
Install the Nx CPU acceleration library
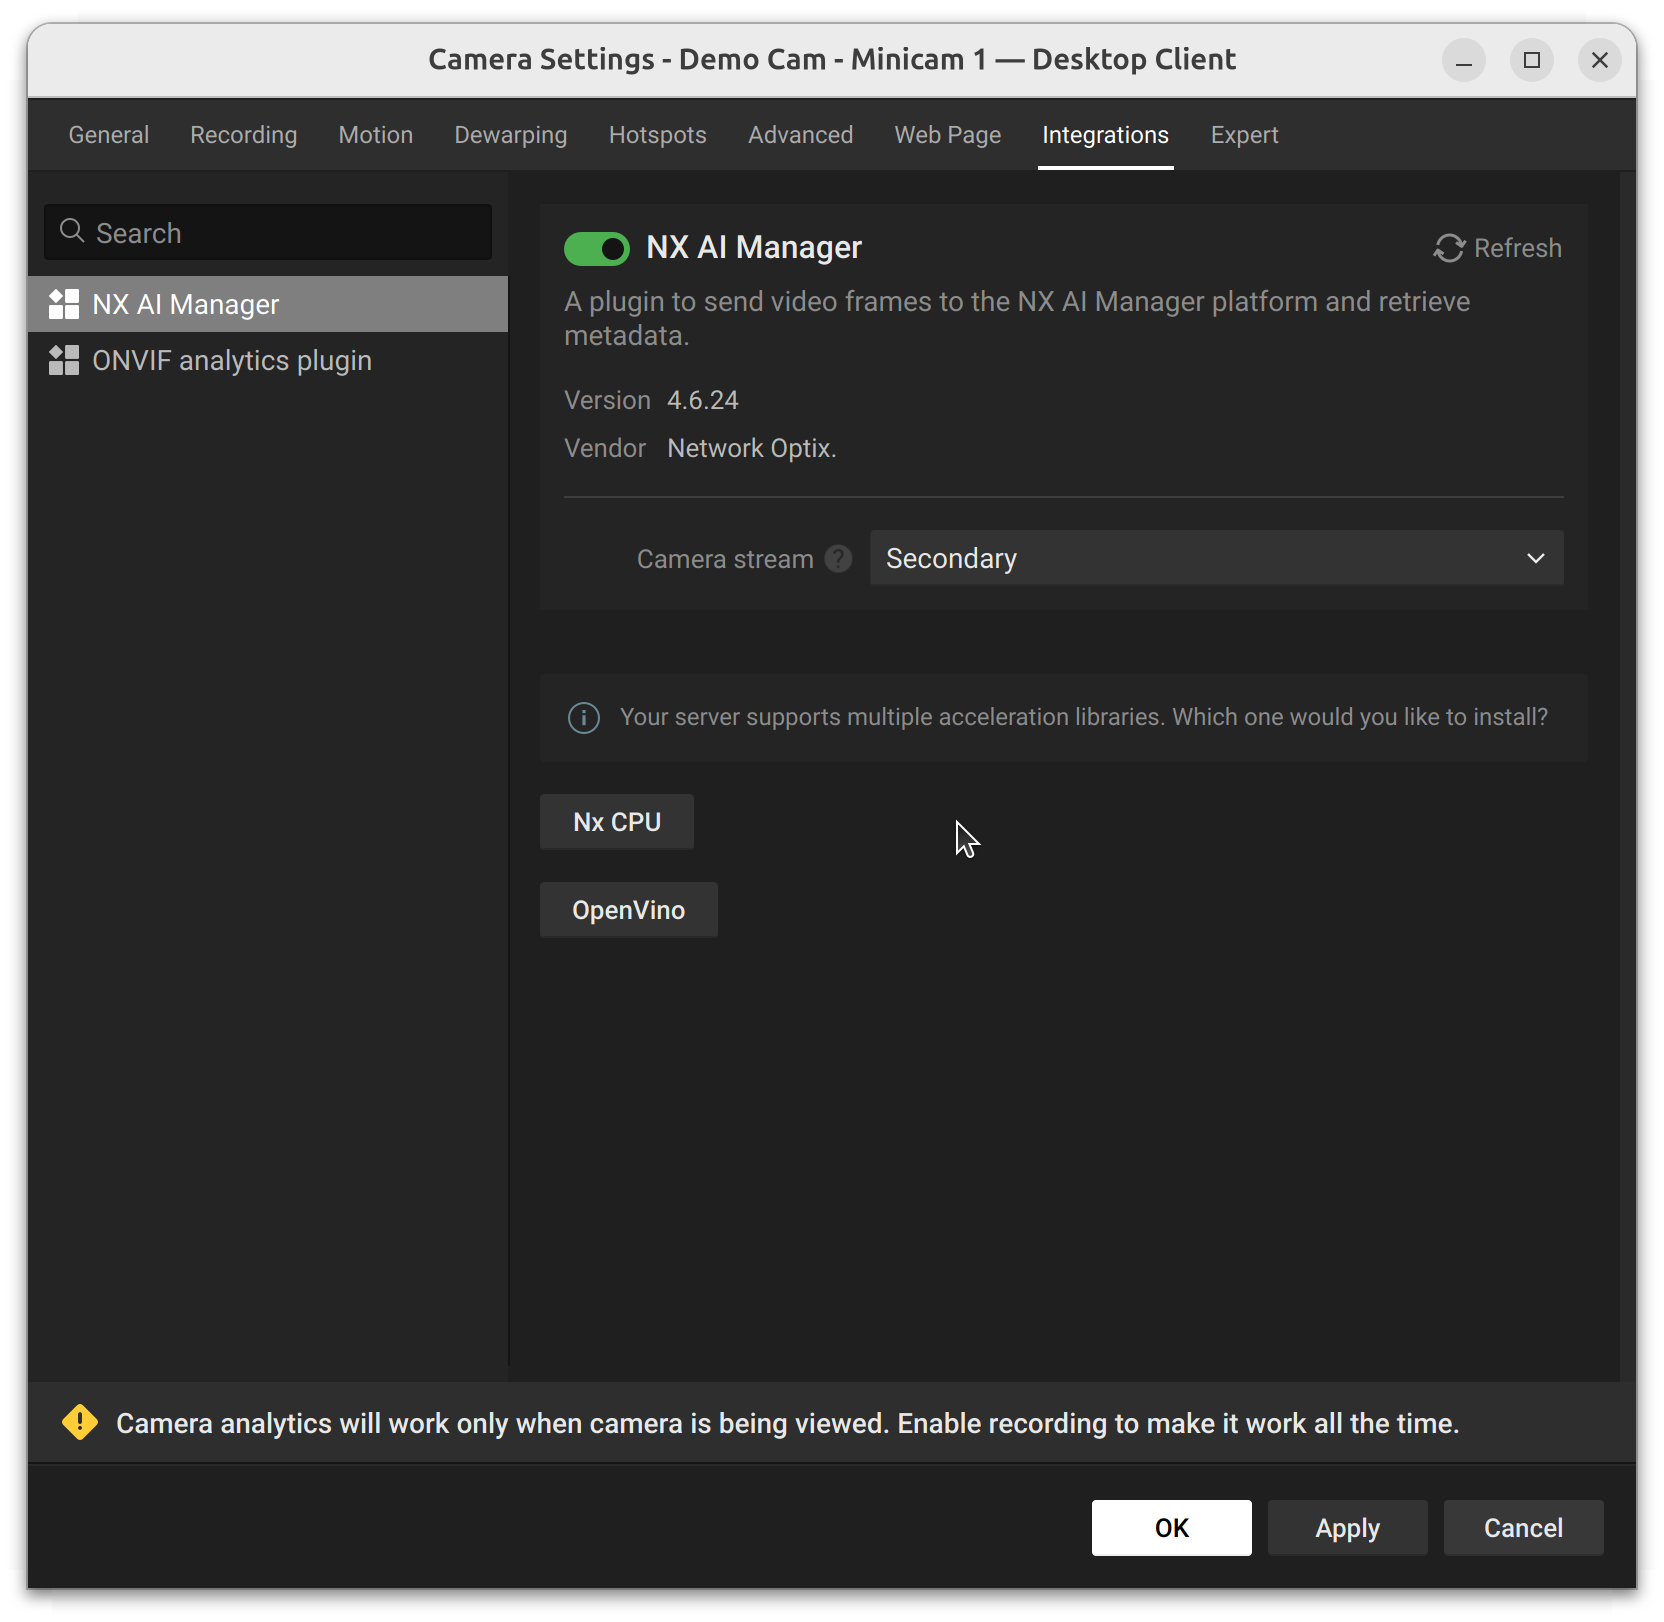tap(616, 822)
